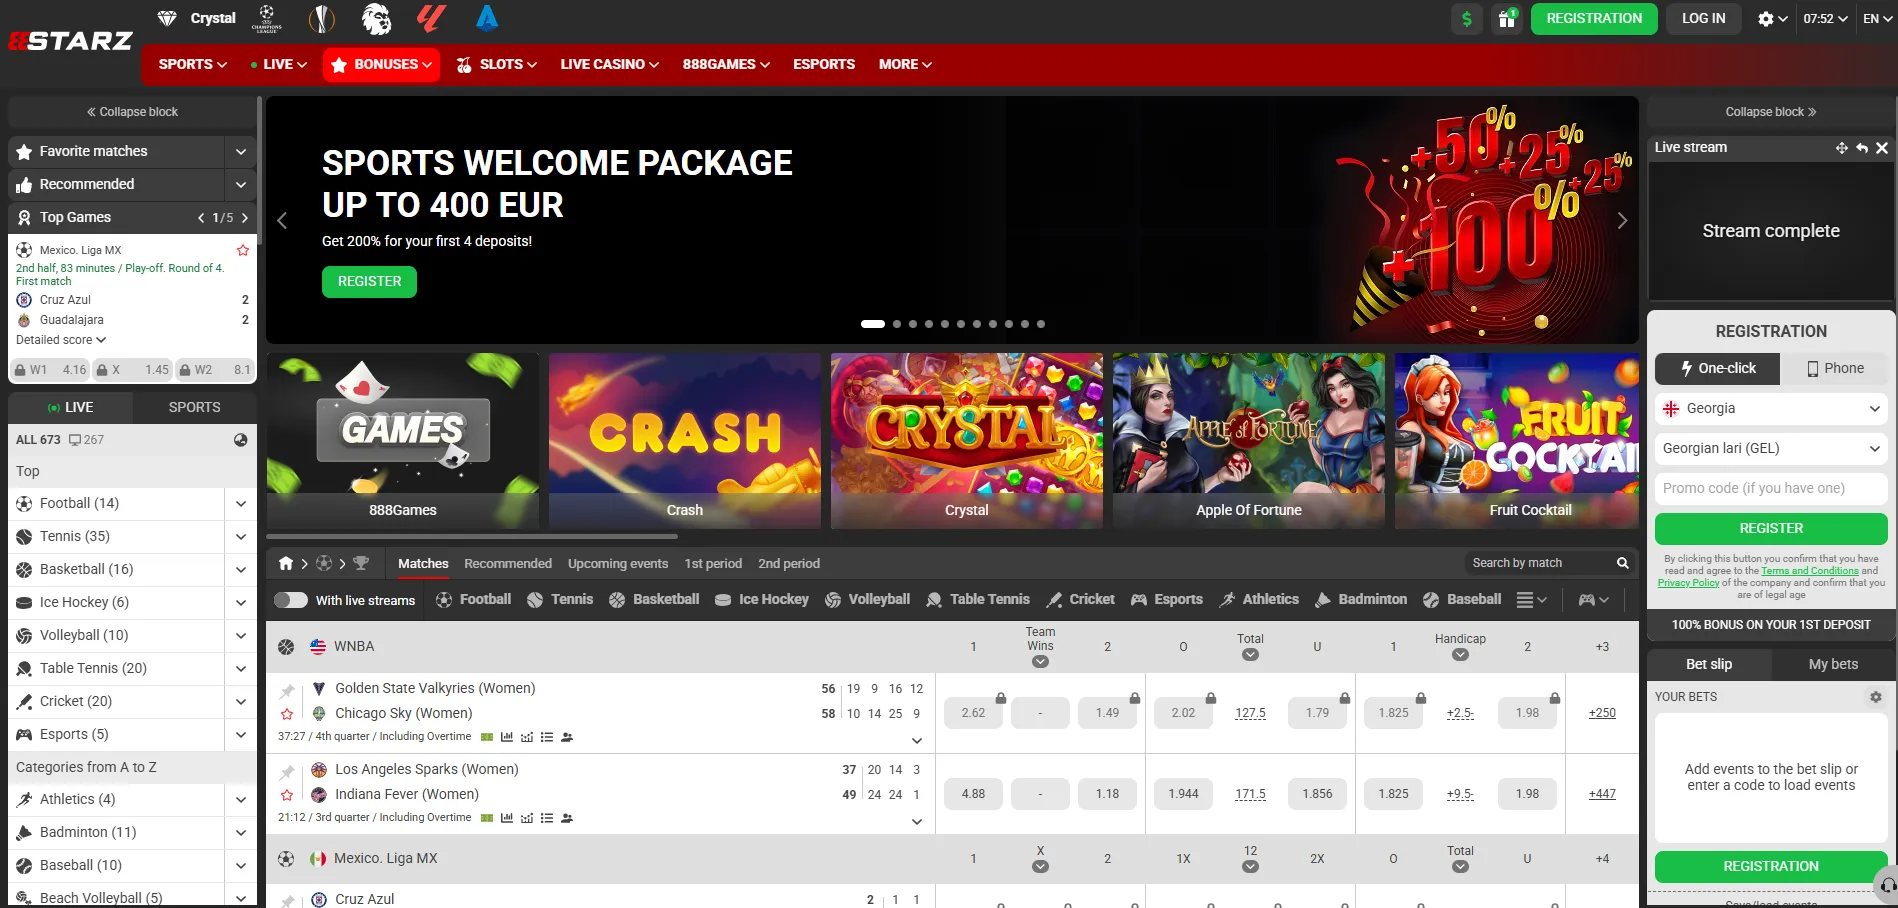
Task: Switch to the 1st period tab
Action: [713, 564]
